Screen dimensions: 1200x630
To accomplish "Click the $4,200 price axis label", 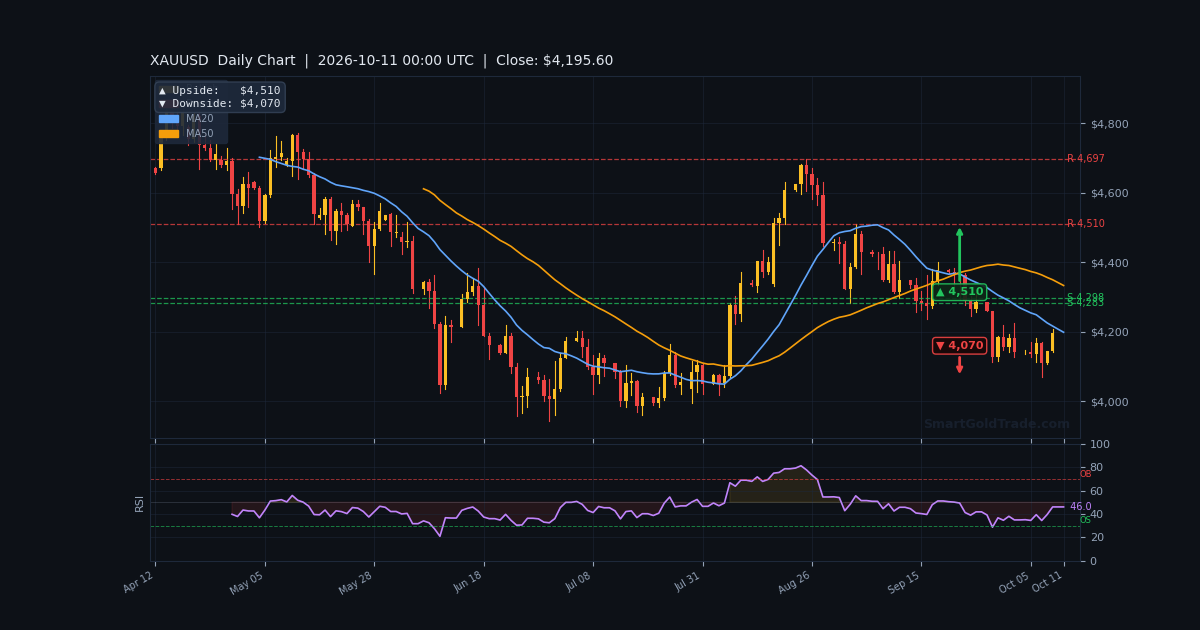I will 1108,332.
